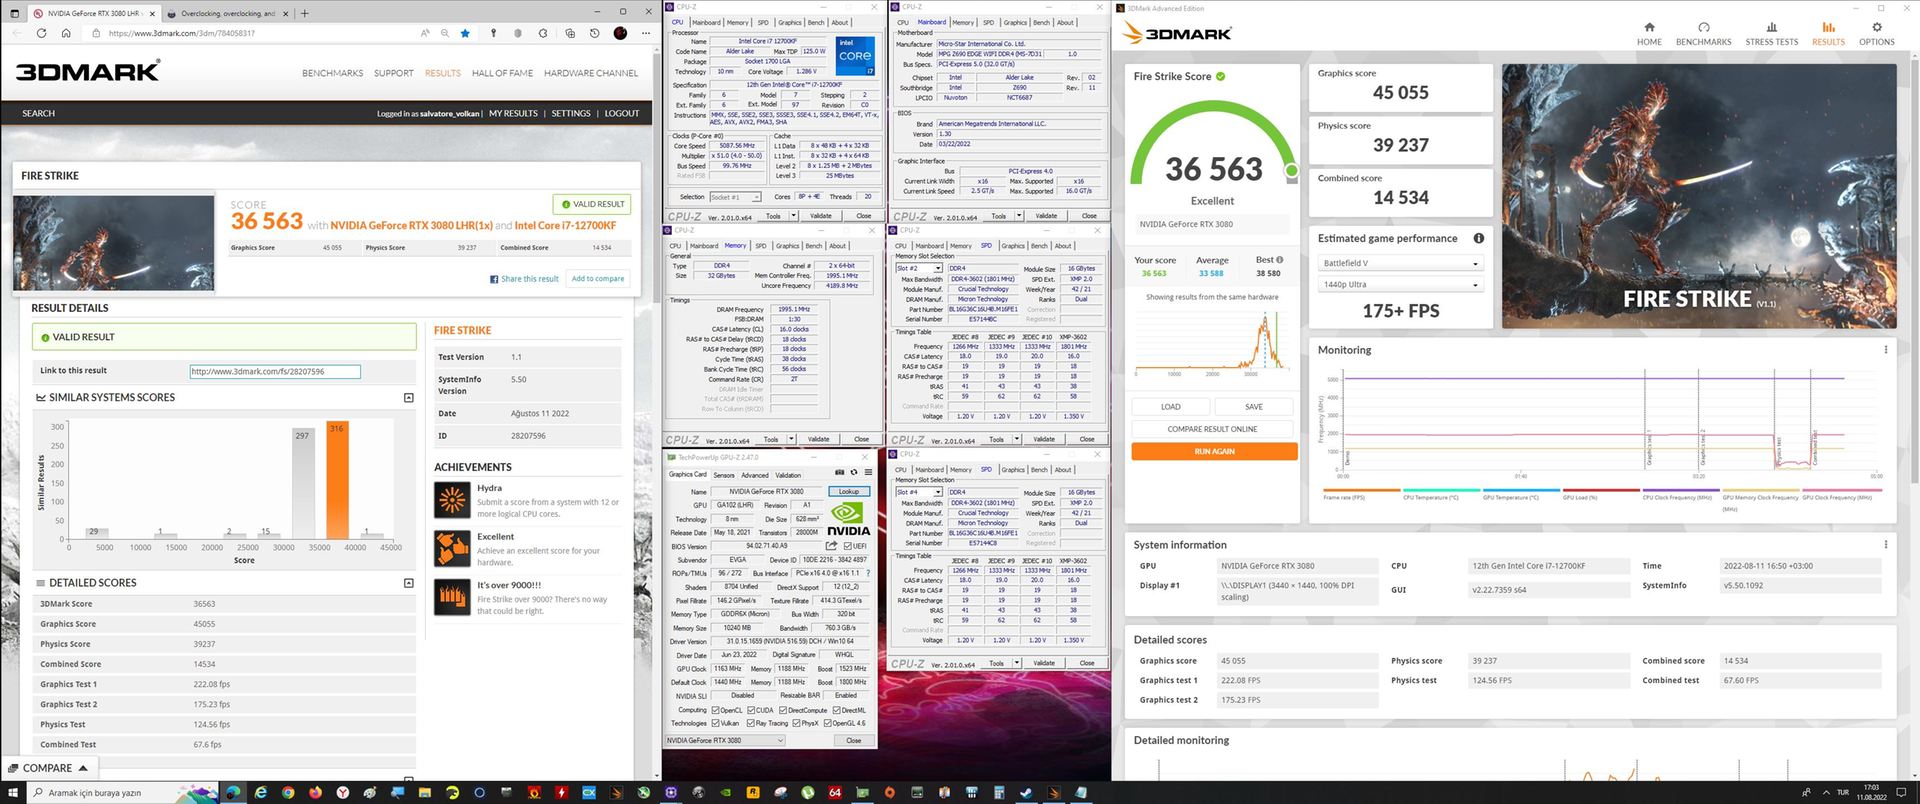Open OPTIONS gear in 3DMark app
1920x804 pixels.
pyautogui.click(x=1877, y=27)
